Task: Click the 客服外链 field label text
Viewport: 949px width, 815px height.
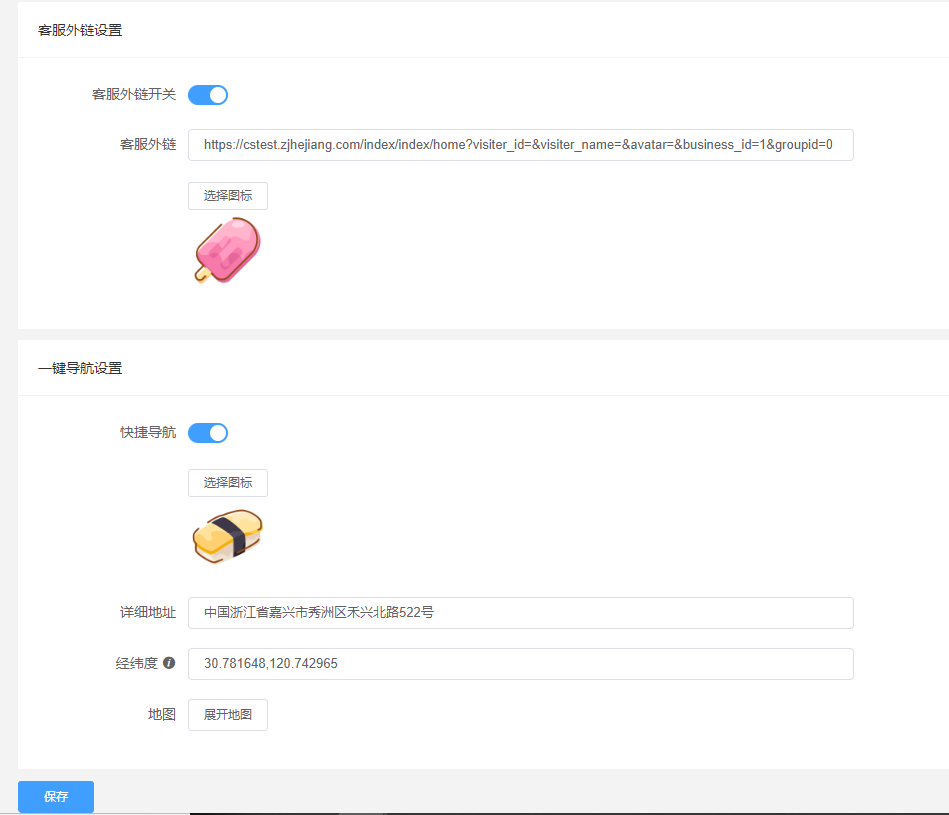Action: (x=148, y=145)
